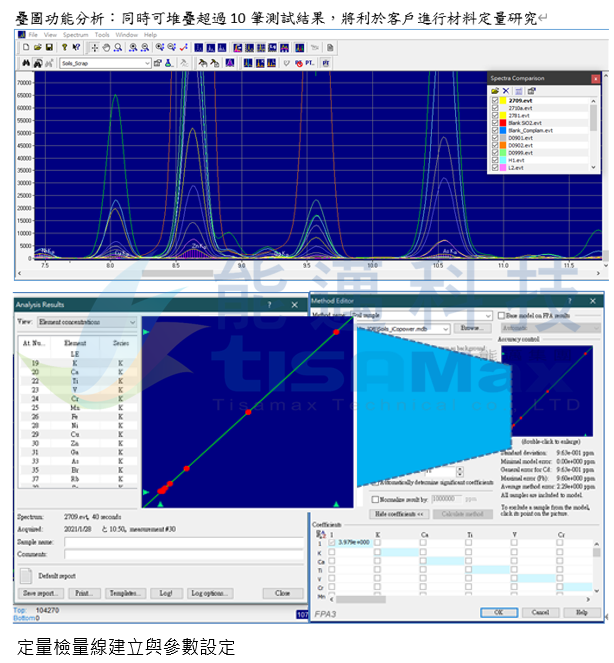Select the magnifier zoom region tool
Screen dimensions: 614x663
118,47
